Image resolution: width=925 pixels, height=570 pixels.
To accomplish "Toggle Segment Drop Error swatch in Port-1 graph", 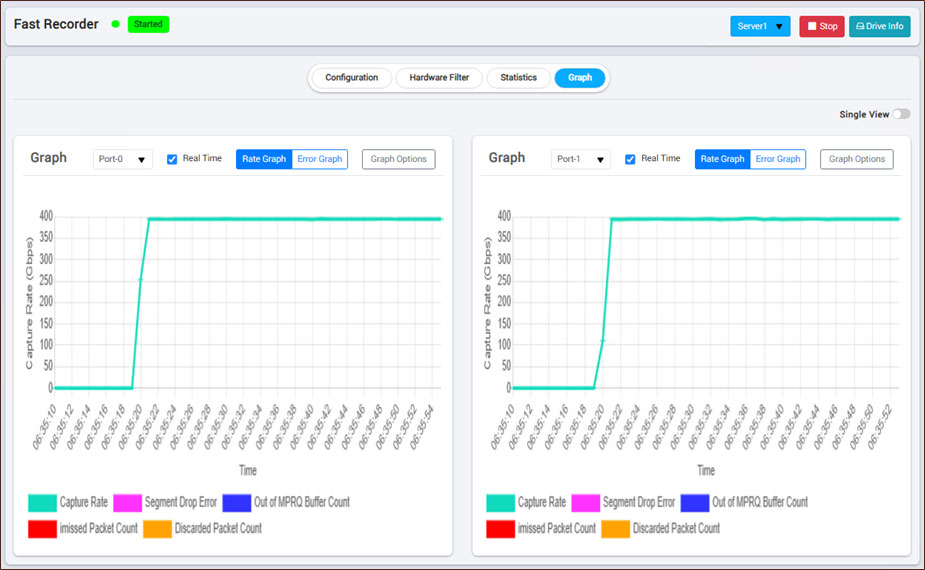I will pos(586,503).
